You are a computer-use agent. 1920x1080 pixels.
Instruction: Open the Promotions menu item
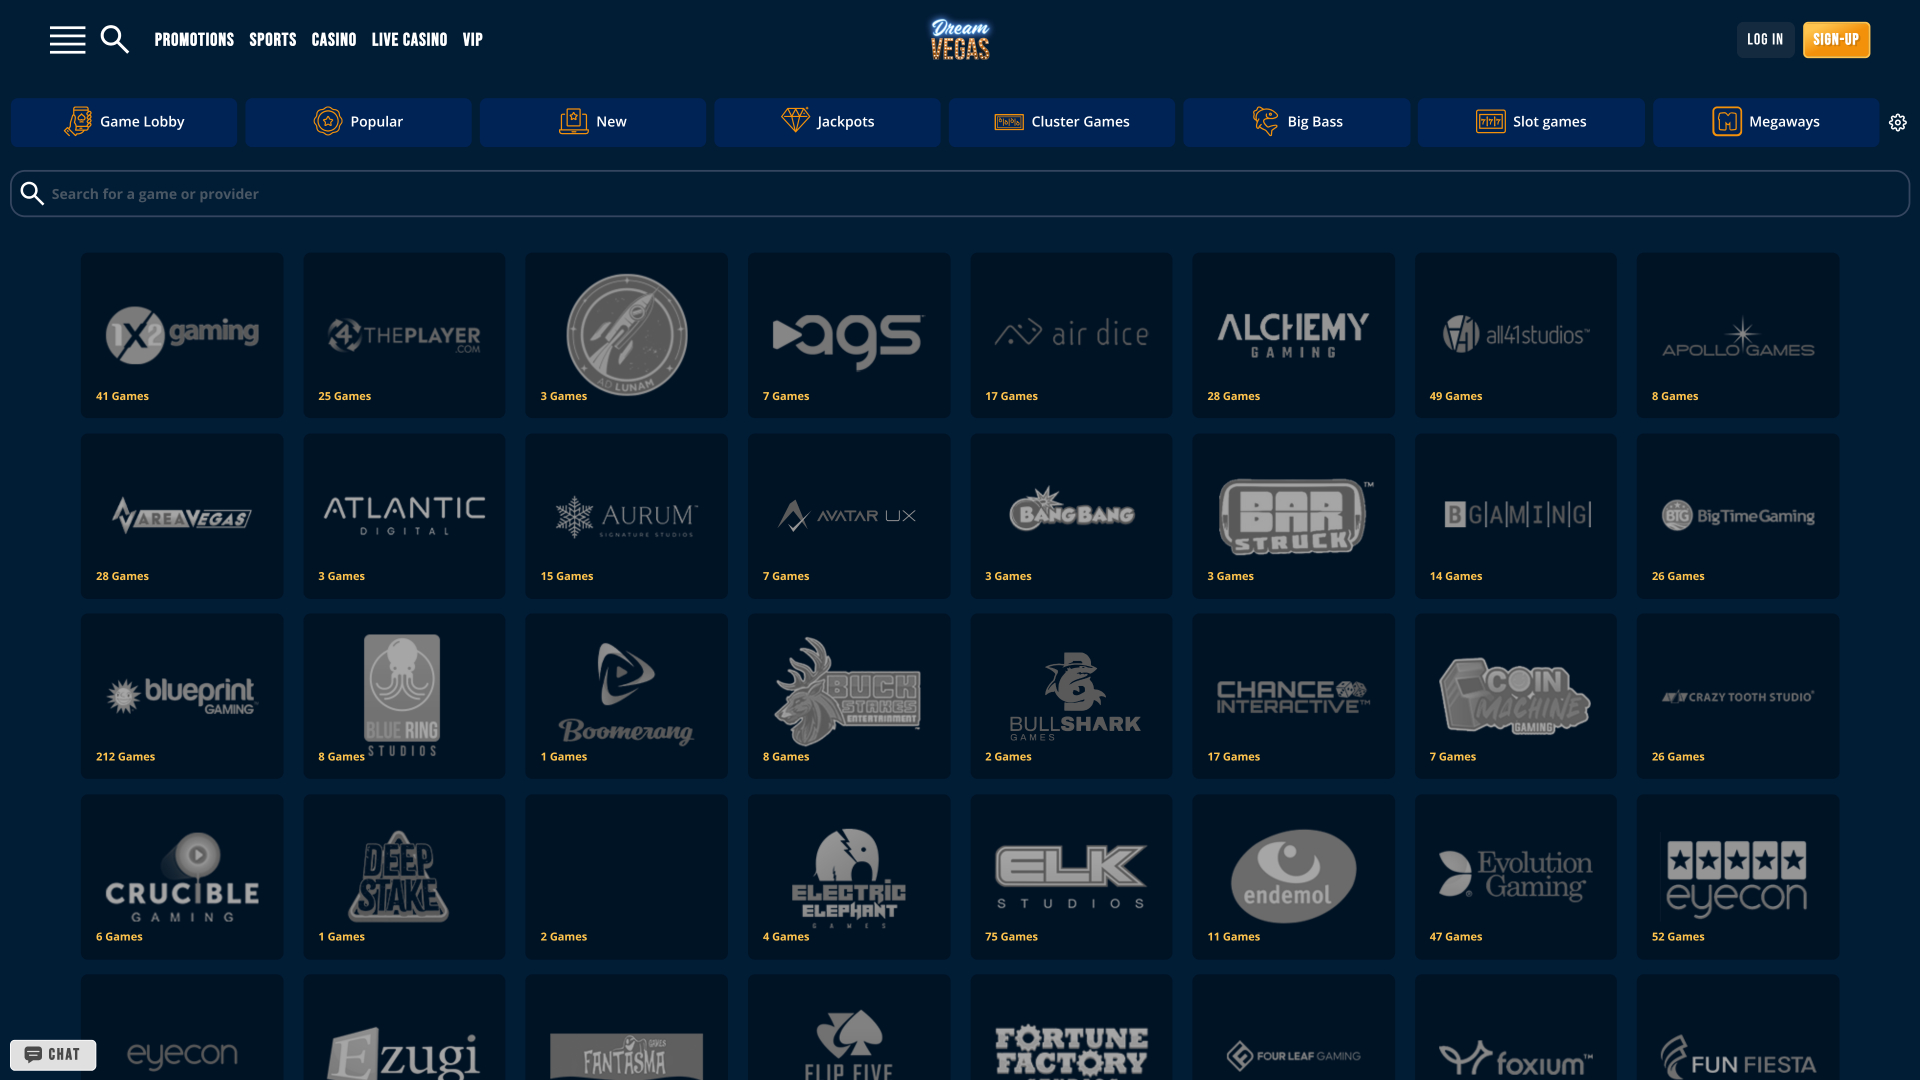194,40
